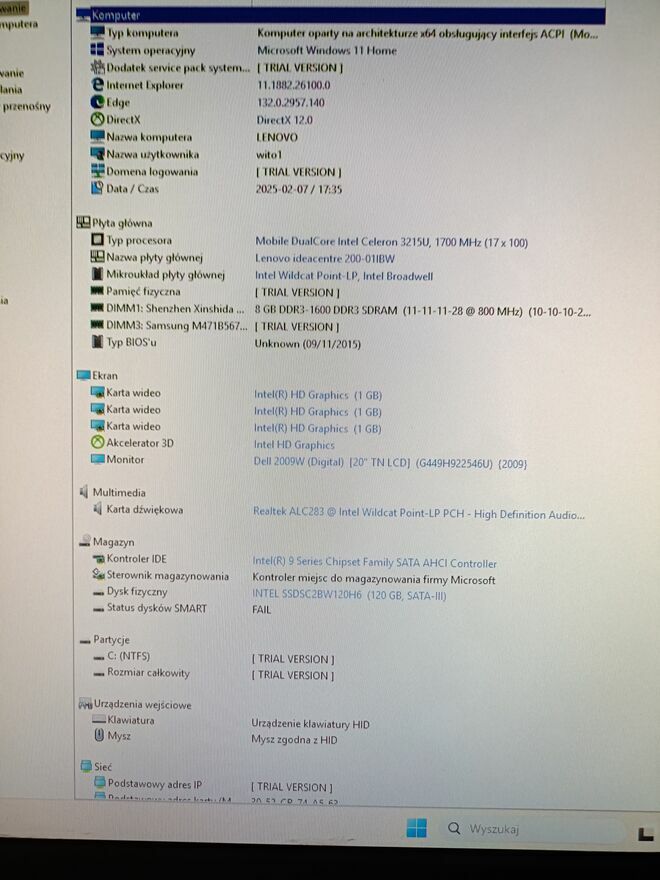Click the Pamięć fizyczna memory icon
Image resolution: width=660 pixels, height=880 pixels.
tap(98, 291)
